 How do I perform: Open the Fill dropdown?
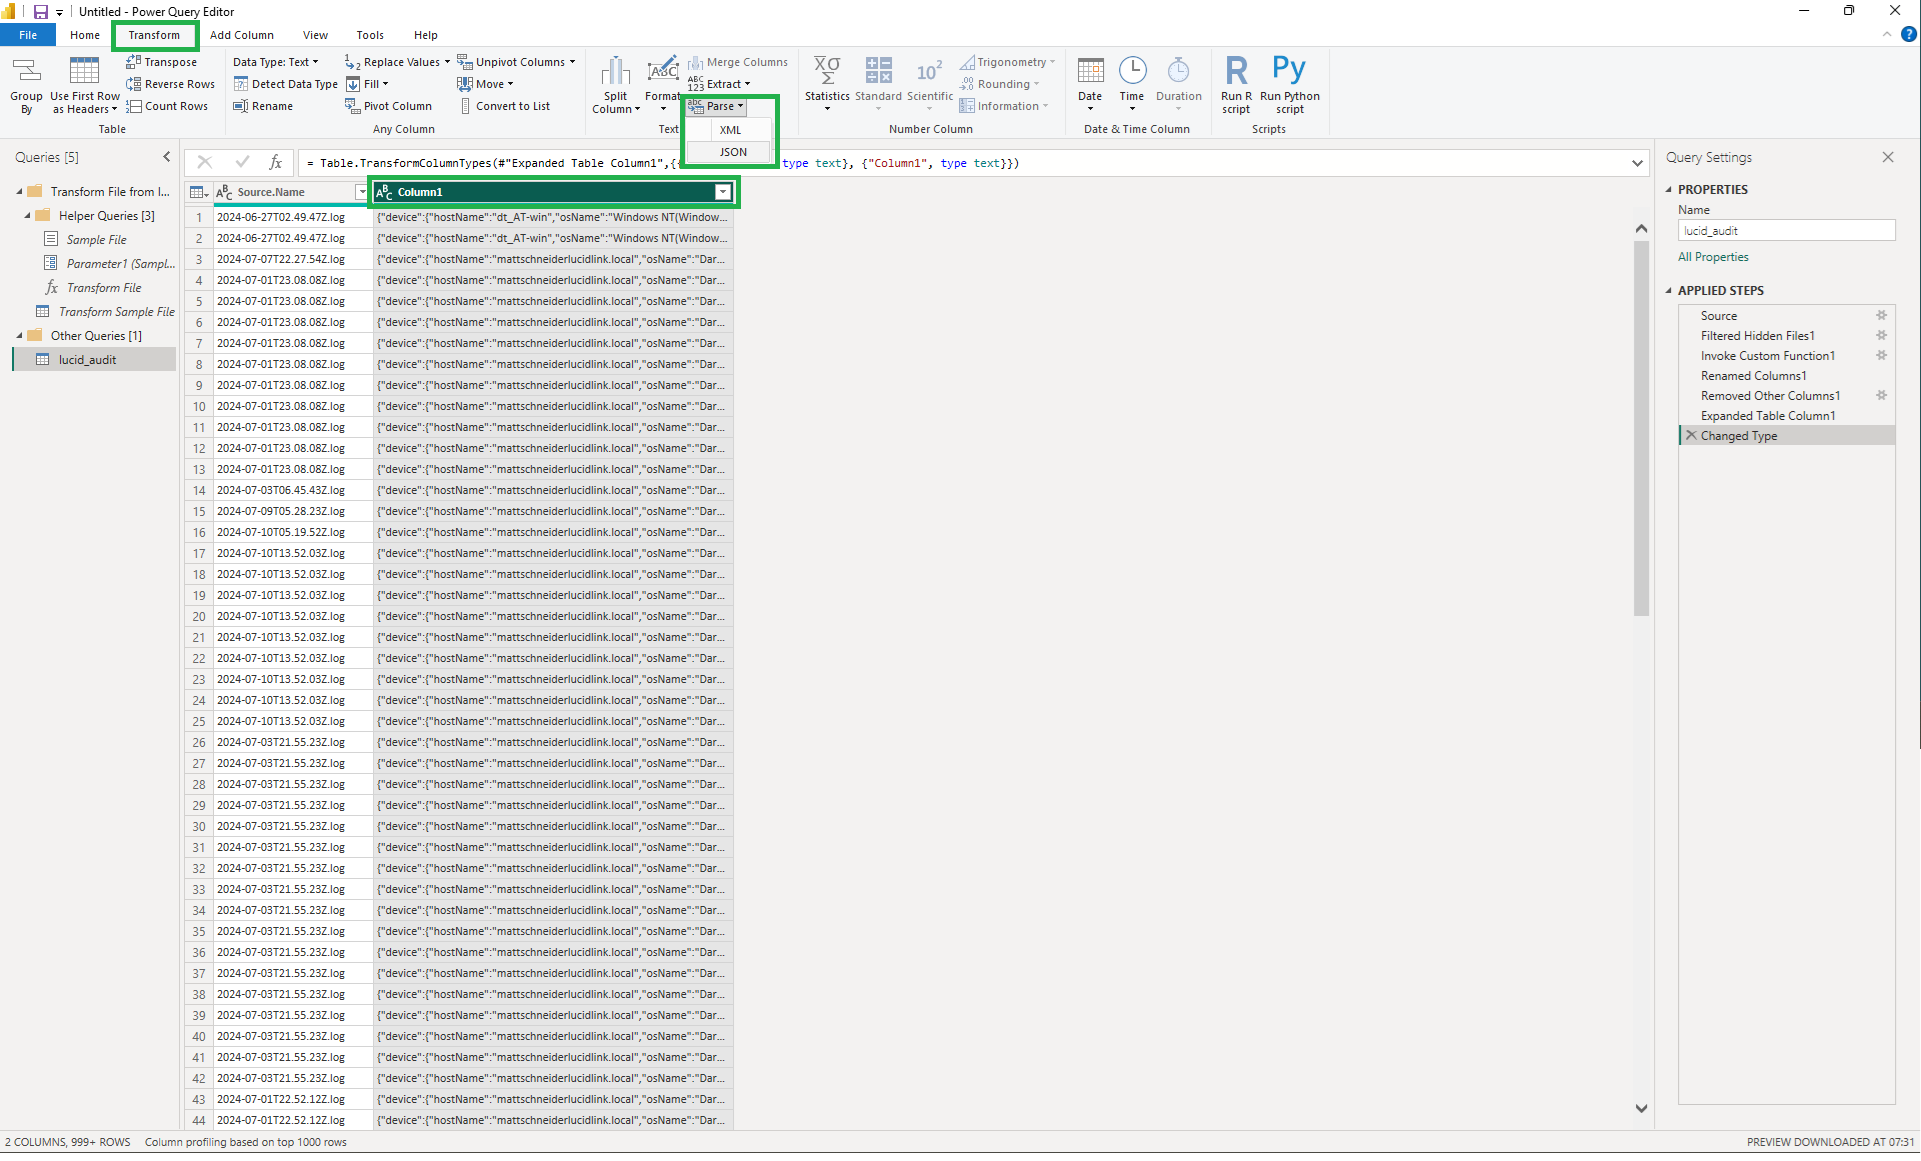pos(367,84)
